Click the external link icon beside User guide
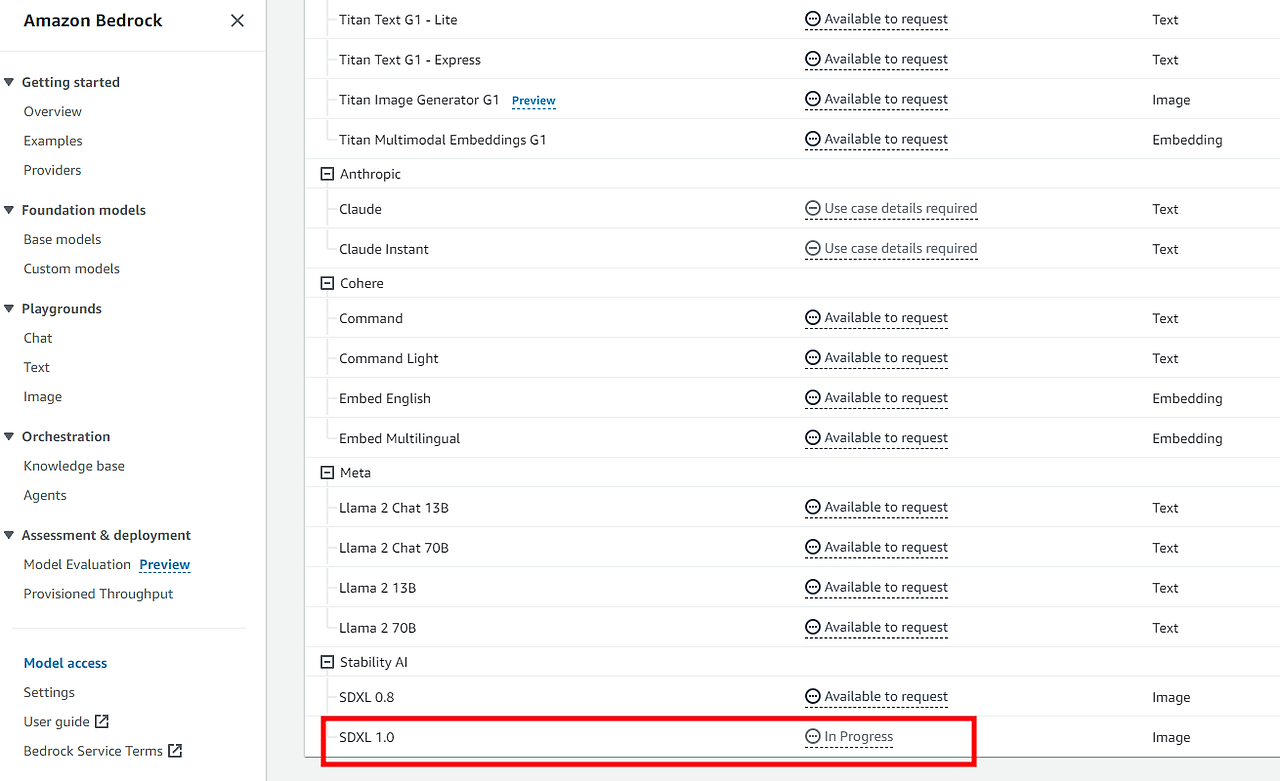The height and width of the screenshot is (781, 1280). pyautogui.click(x=102, y=721)
